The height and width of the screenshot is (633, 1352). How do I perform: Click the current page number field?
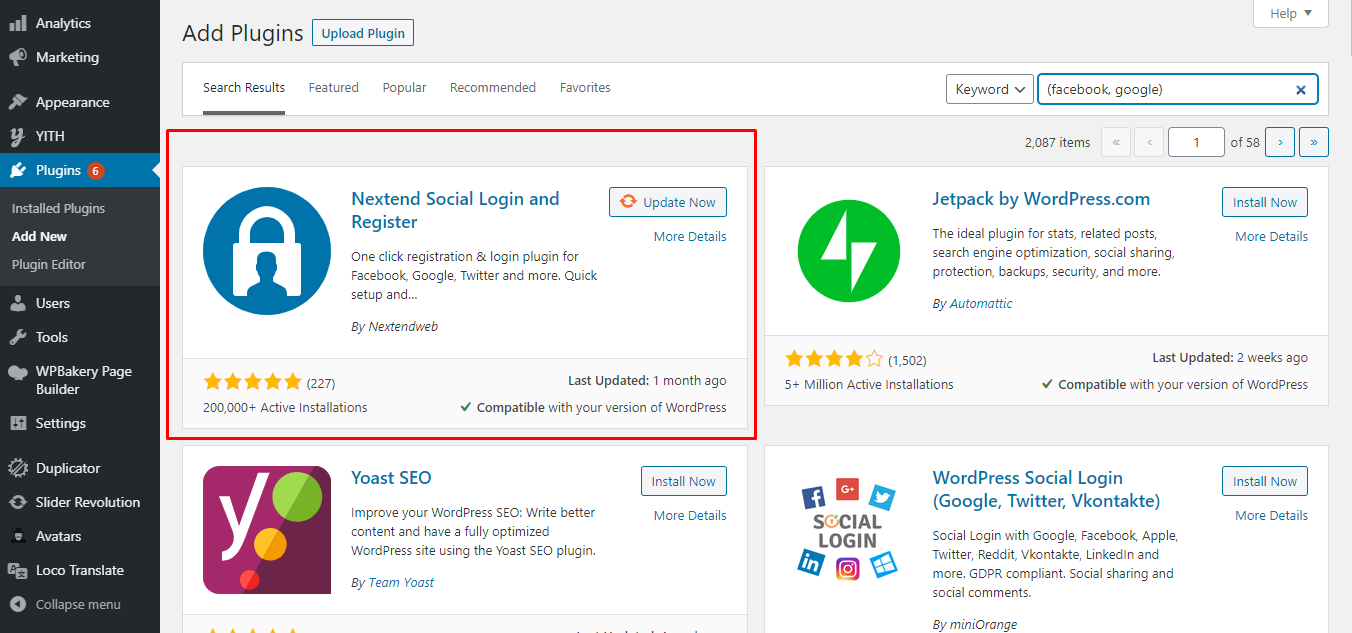[x=1196, y=142]
